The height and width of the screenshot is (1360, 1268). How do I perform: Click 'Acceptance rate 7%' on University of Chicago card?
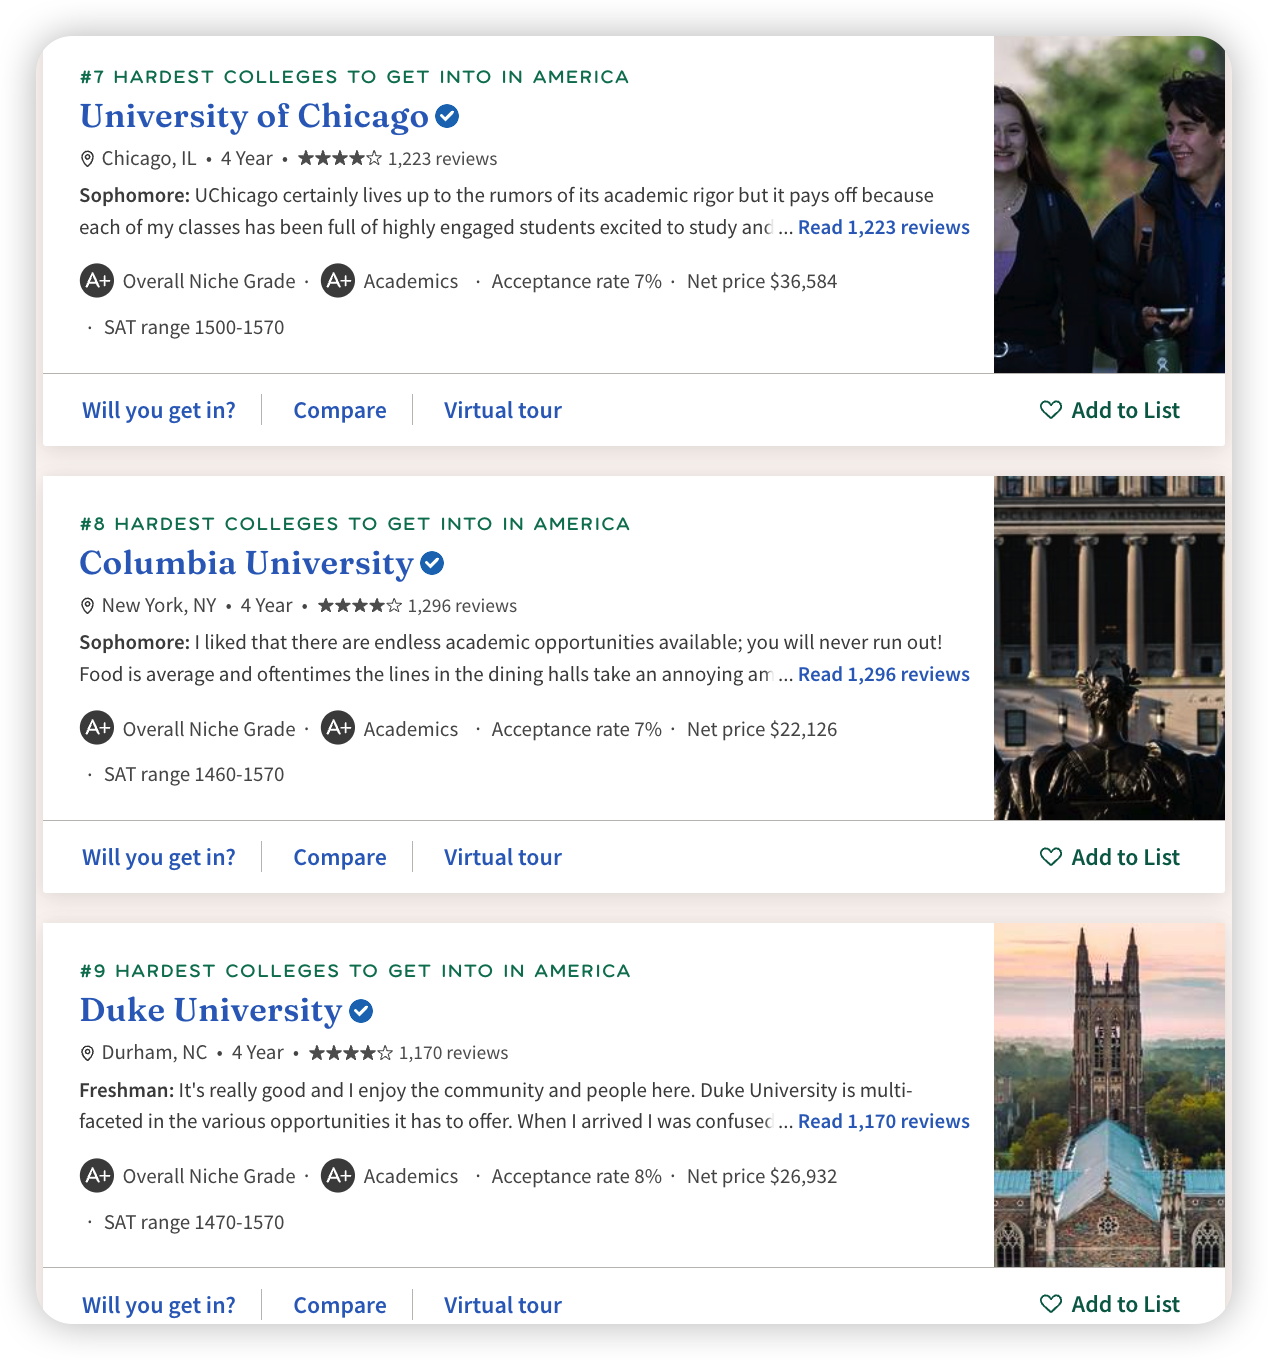(577, 282)
